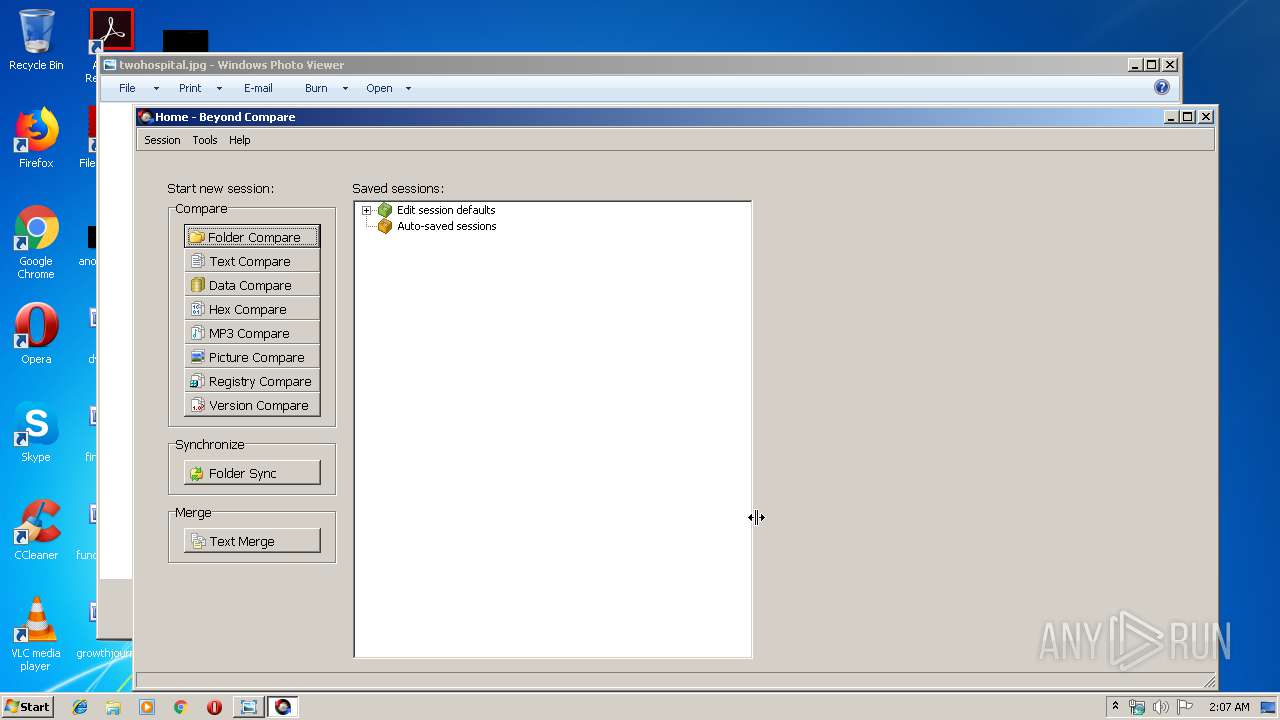Close the Windows Photo Viewer window
Image resolution: width=1280 pixels, height=720 pixels.
[x=1170, y=65]
